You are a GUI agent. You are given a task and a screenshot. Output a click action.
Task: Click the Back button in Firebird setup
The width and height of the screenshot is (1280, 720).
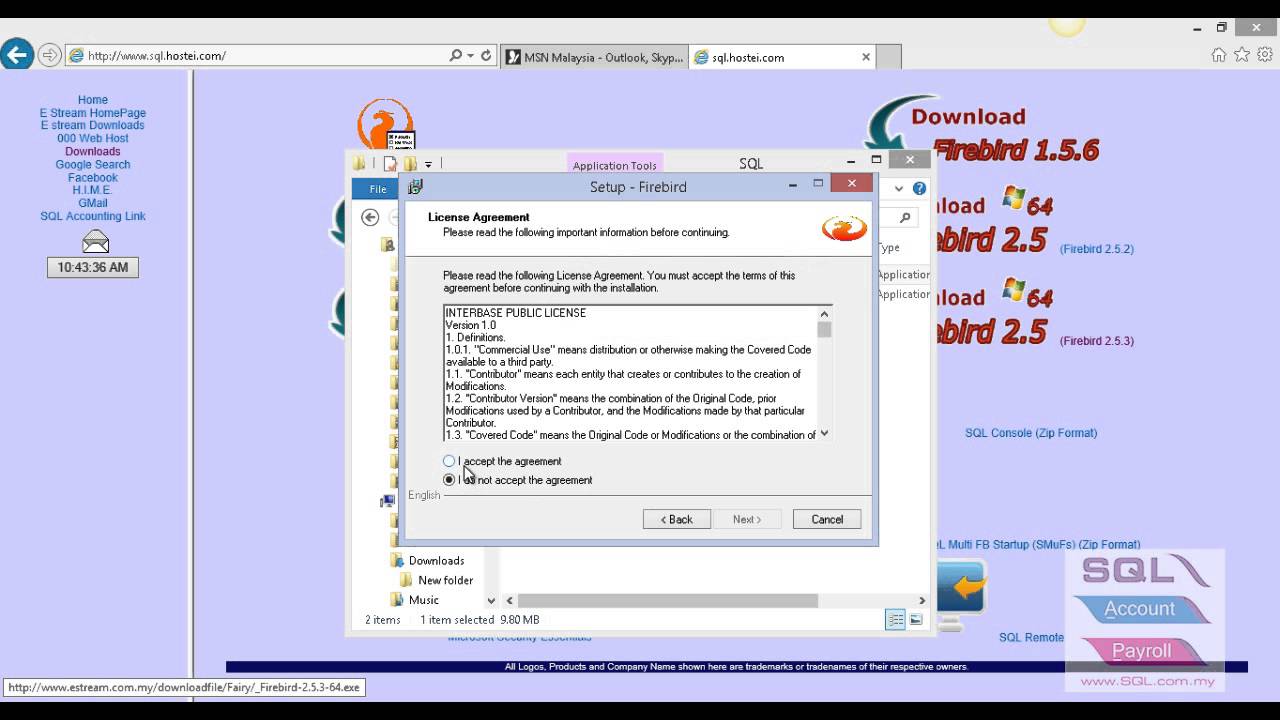[x=677, y=519]
